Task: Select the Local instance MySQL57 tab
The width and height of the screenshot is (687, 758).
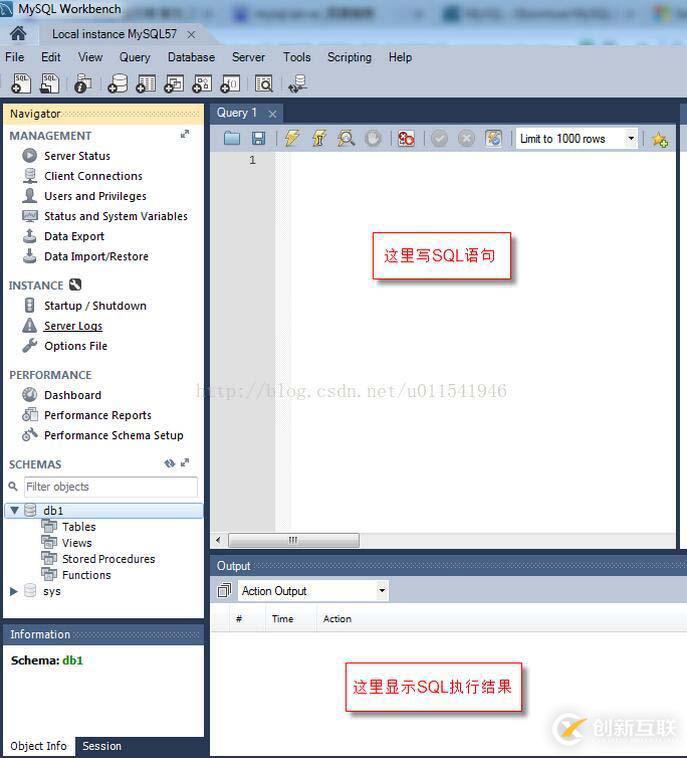Action: [115, 34]
